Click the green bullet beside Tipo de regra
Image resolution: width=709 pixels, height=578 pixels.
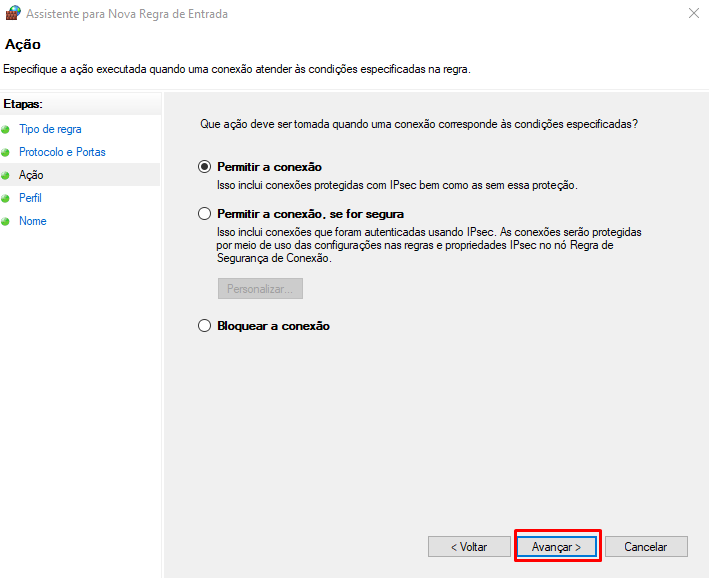(x=6, y=130)
